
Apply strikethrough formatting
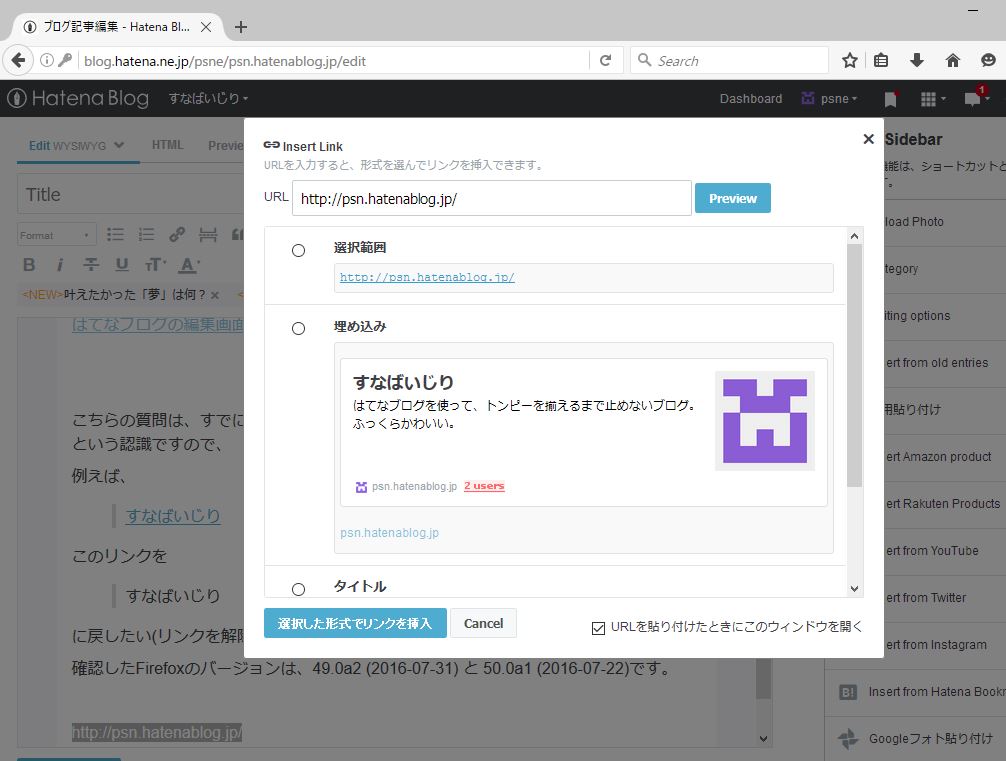pyautogui.click(x=91, y=264)
